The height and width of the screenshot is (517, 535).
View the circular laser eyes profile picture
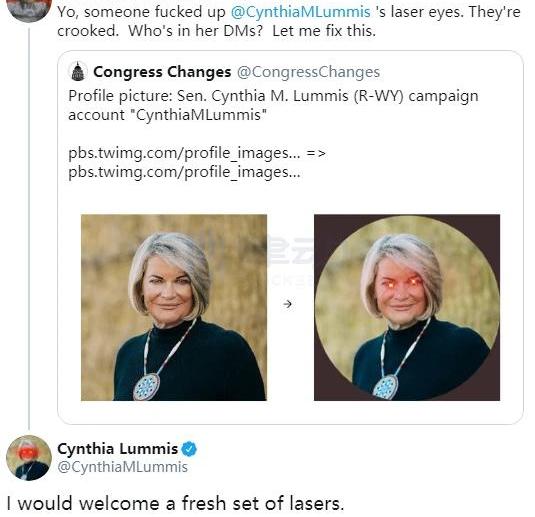407,307
